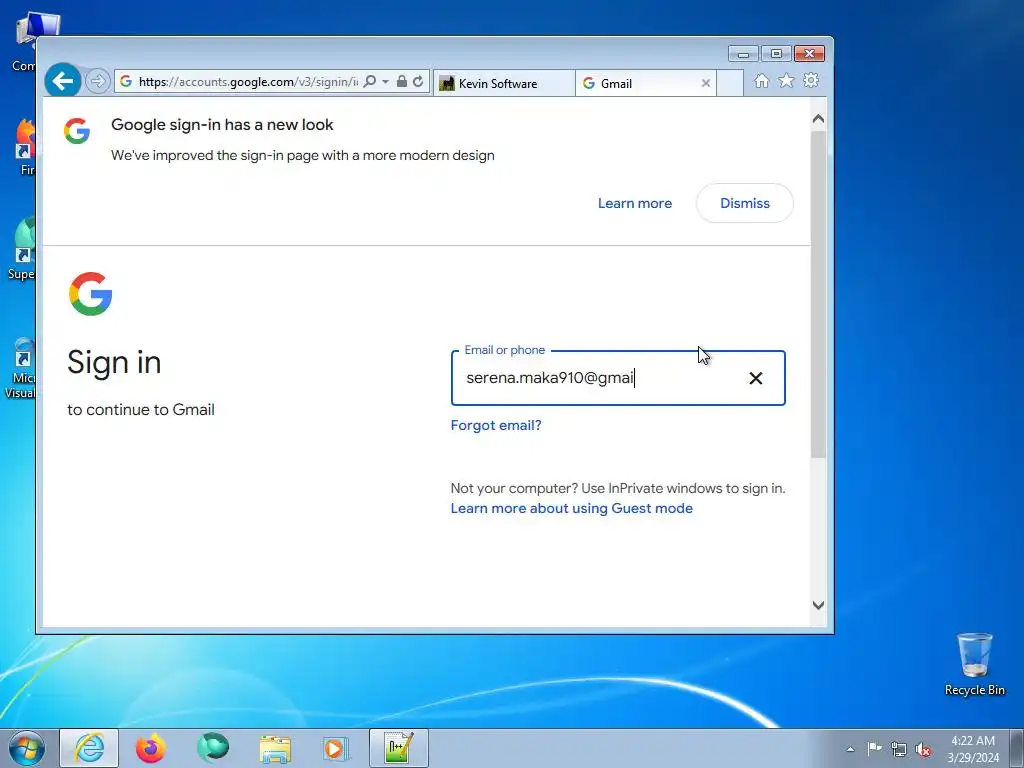Click the search magnifier in address bar
The width and height of the screenshot is (1024, 768).
(370, 82)
